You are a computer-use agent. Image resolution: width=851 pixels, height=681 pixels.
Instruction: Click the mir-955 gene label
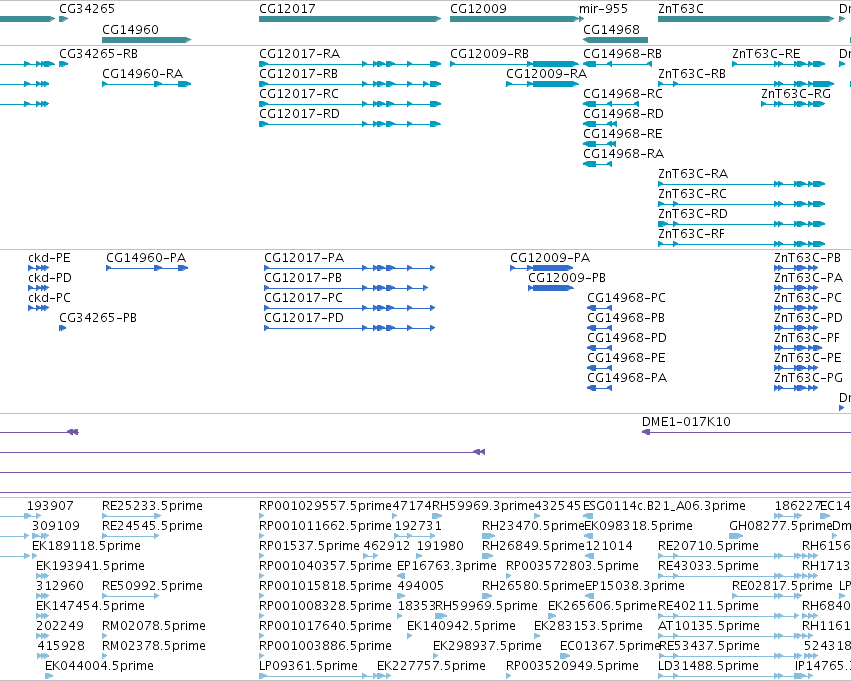click(x=603, y=9)
